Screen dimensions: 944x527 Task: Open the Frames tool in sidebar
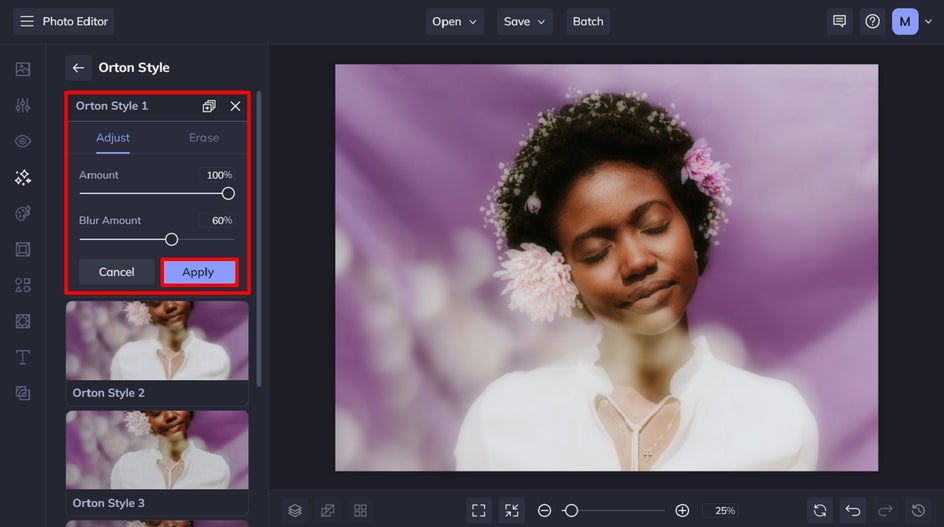(23, 249)
